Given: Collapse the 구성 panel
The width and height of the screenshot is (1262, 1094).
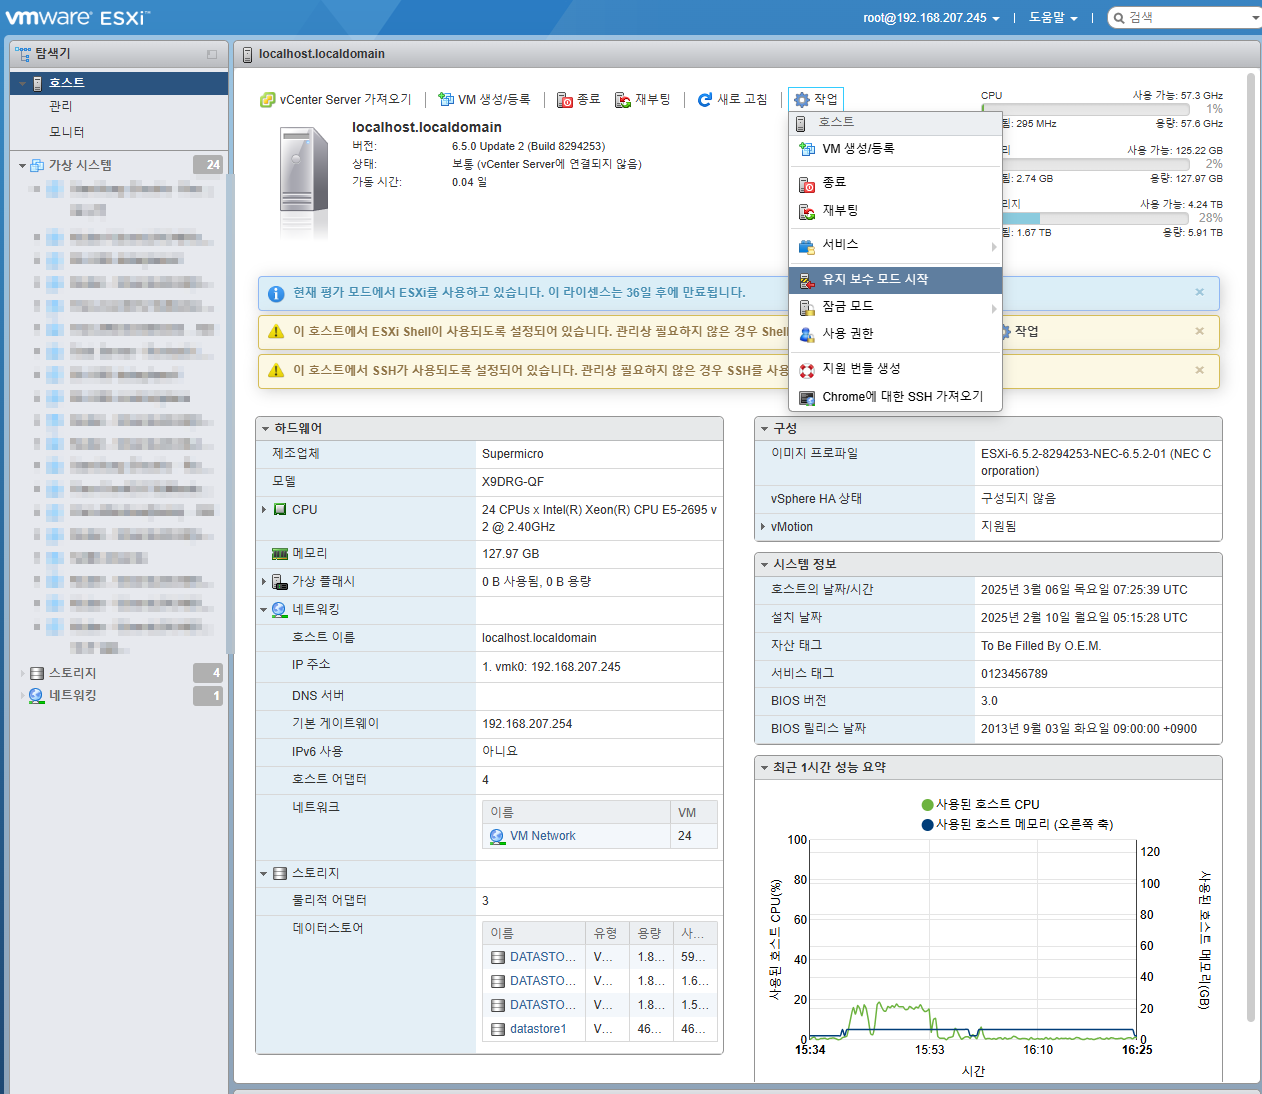Looking at the screenshot, I should pos(764,429).
